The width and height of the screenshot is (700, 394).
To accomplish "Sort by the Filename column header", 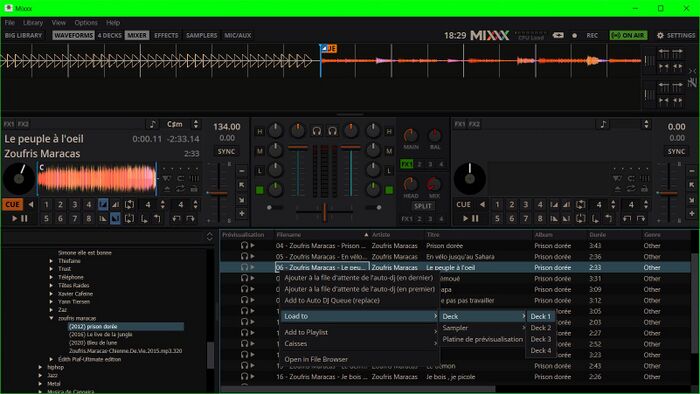I will (x=321, y=234).
